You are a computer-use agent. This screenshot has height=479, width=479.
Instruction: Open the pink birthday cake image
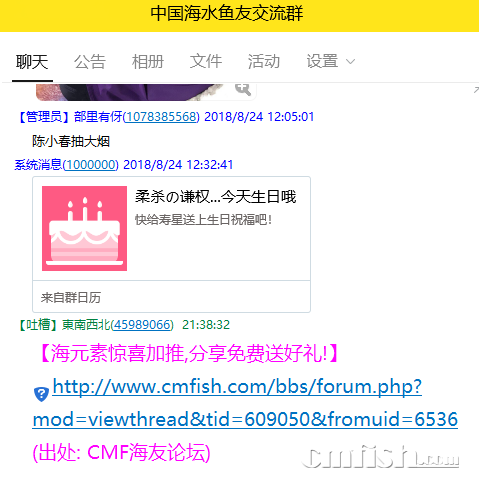click(84, 228)
